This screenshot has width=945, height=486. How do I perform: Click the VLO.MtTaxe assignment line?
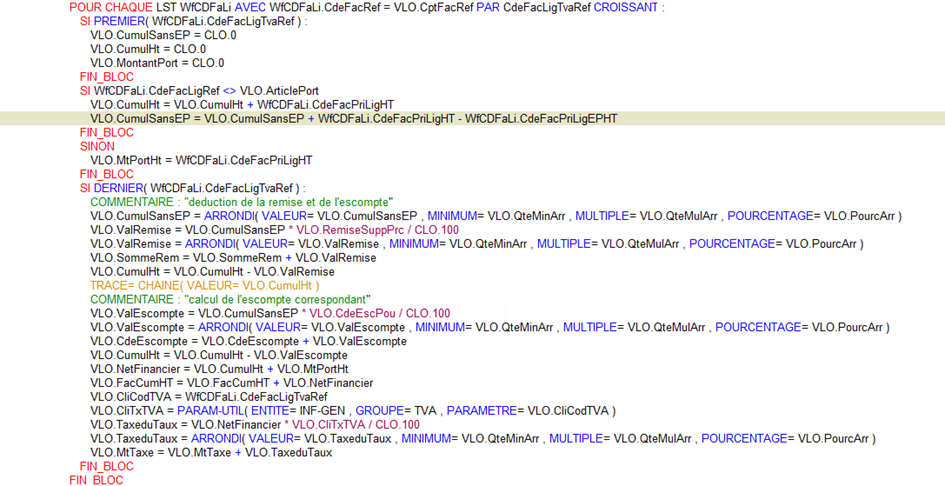coord(210,453)
